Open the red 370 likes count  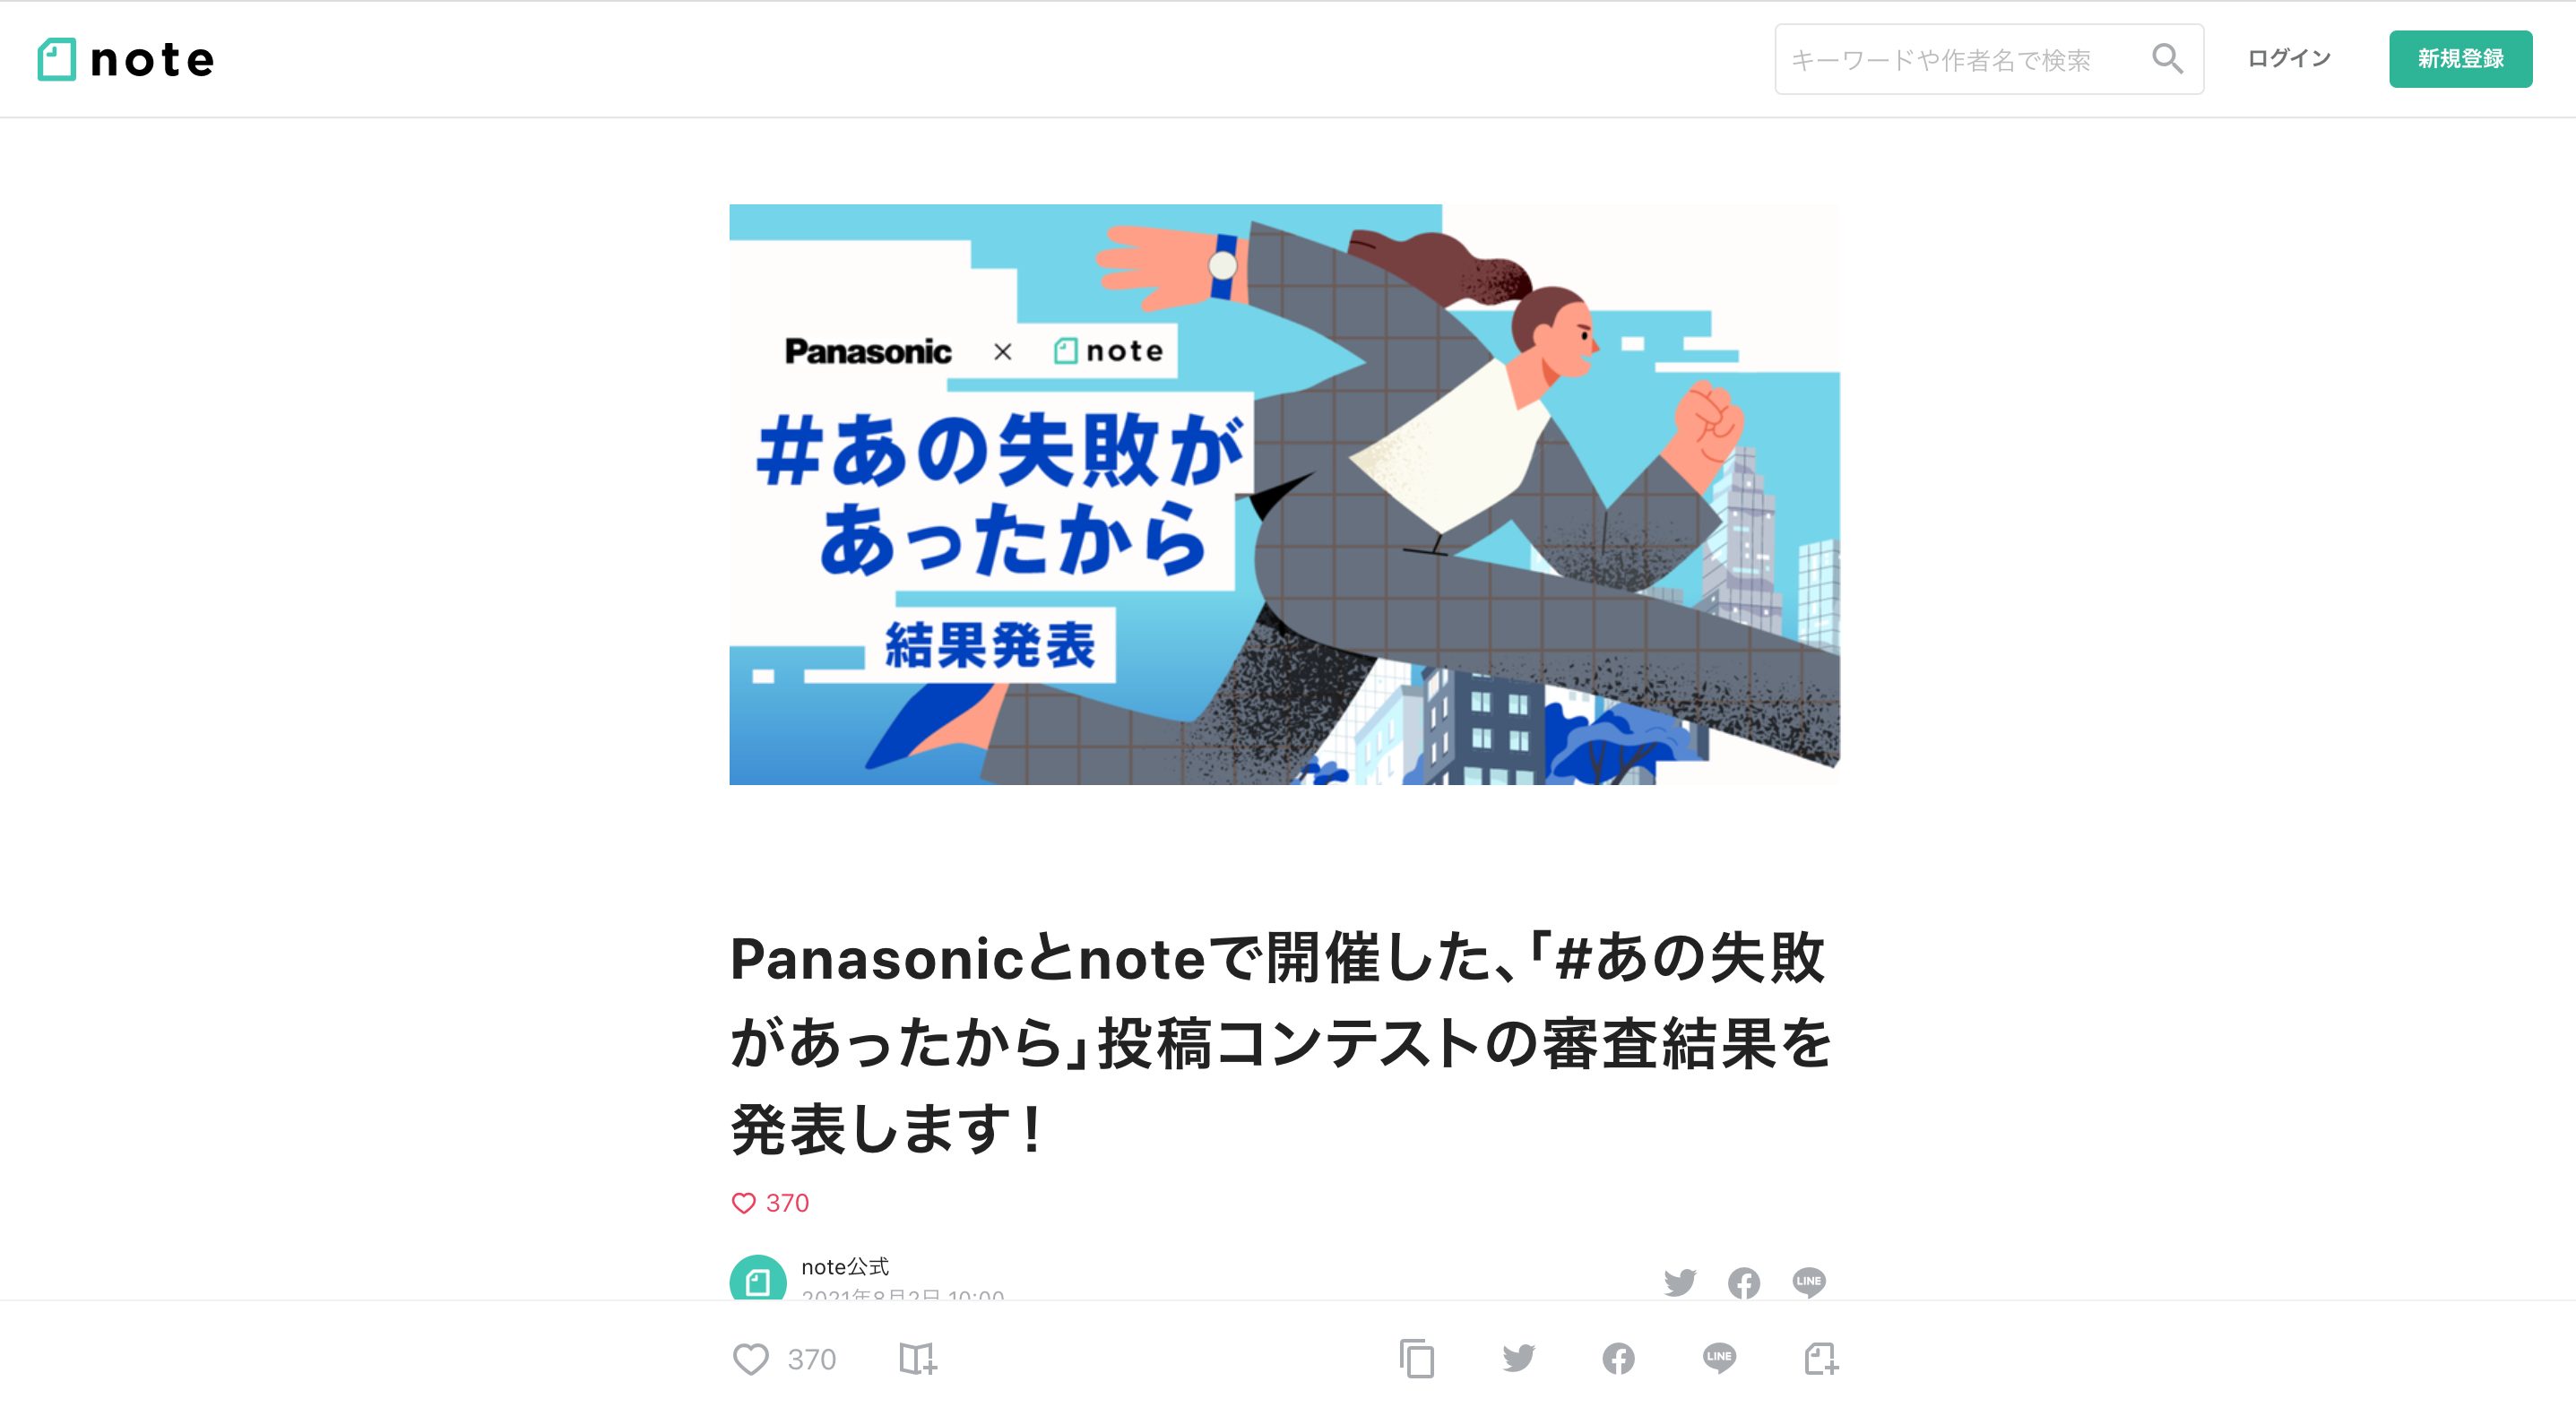787,1203
